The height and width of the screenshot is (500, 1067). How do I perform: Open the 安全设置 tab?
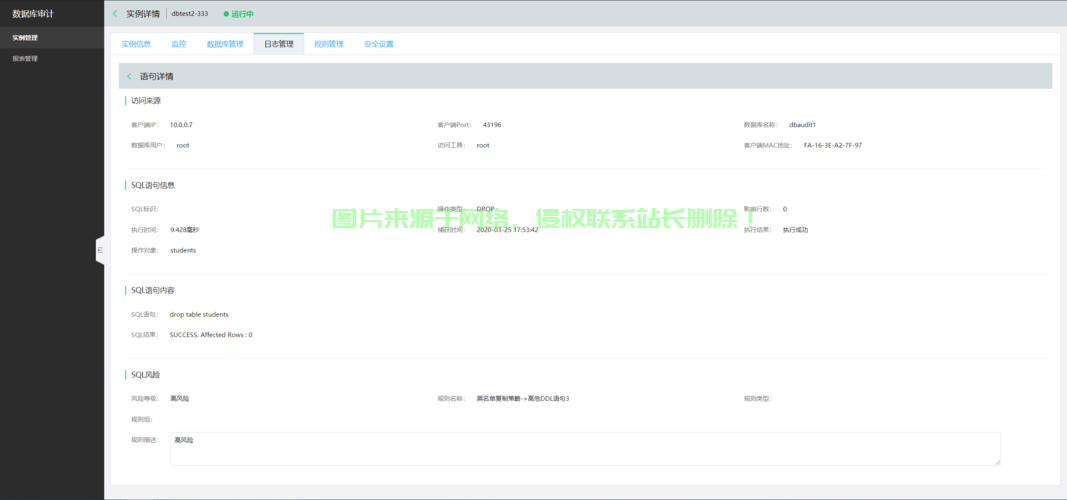378,44
